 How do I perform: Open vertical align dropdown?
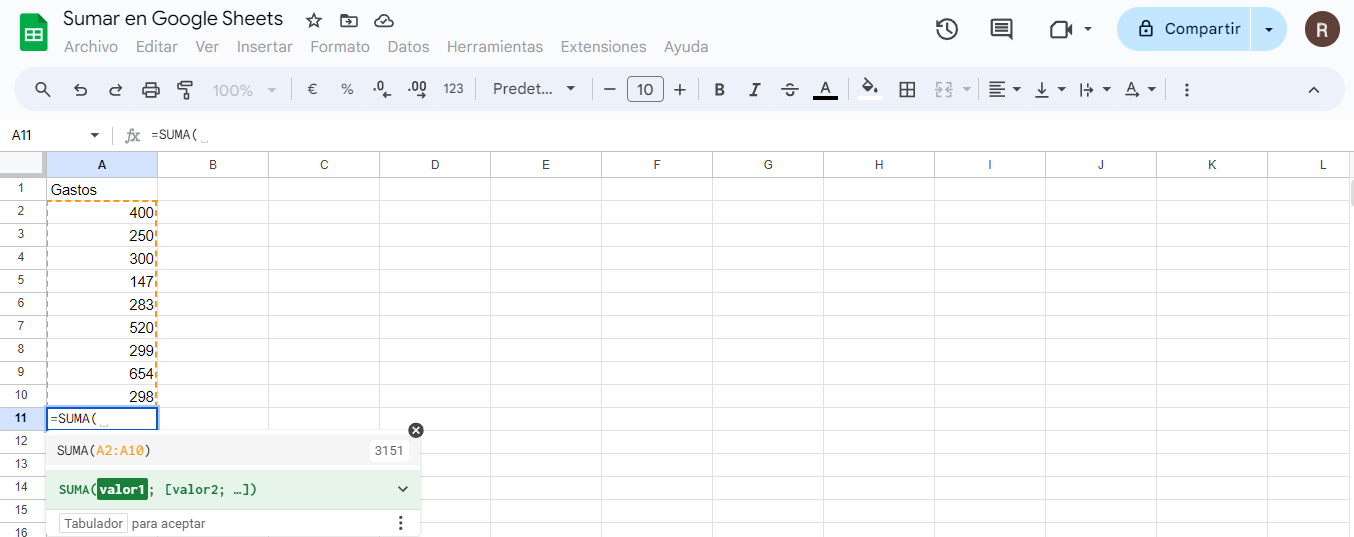1050,89
